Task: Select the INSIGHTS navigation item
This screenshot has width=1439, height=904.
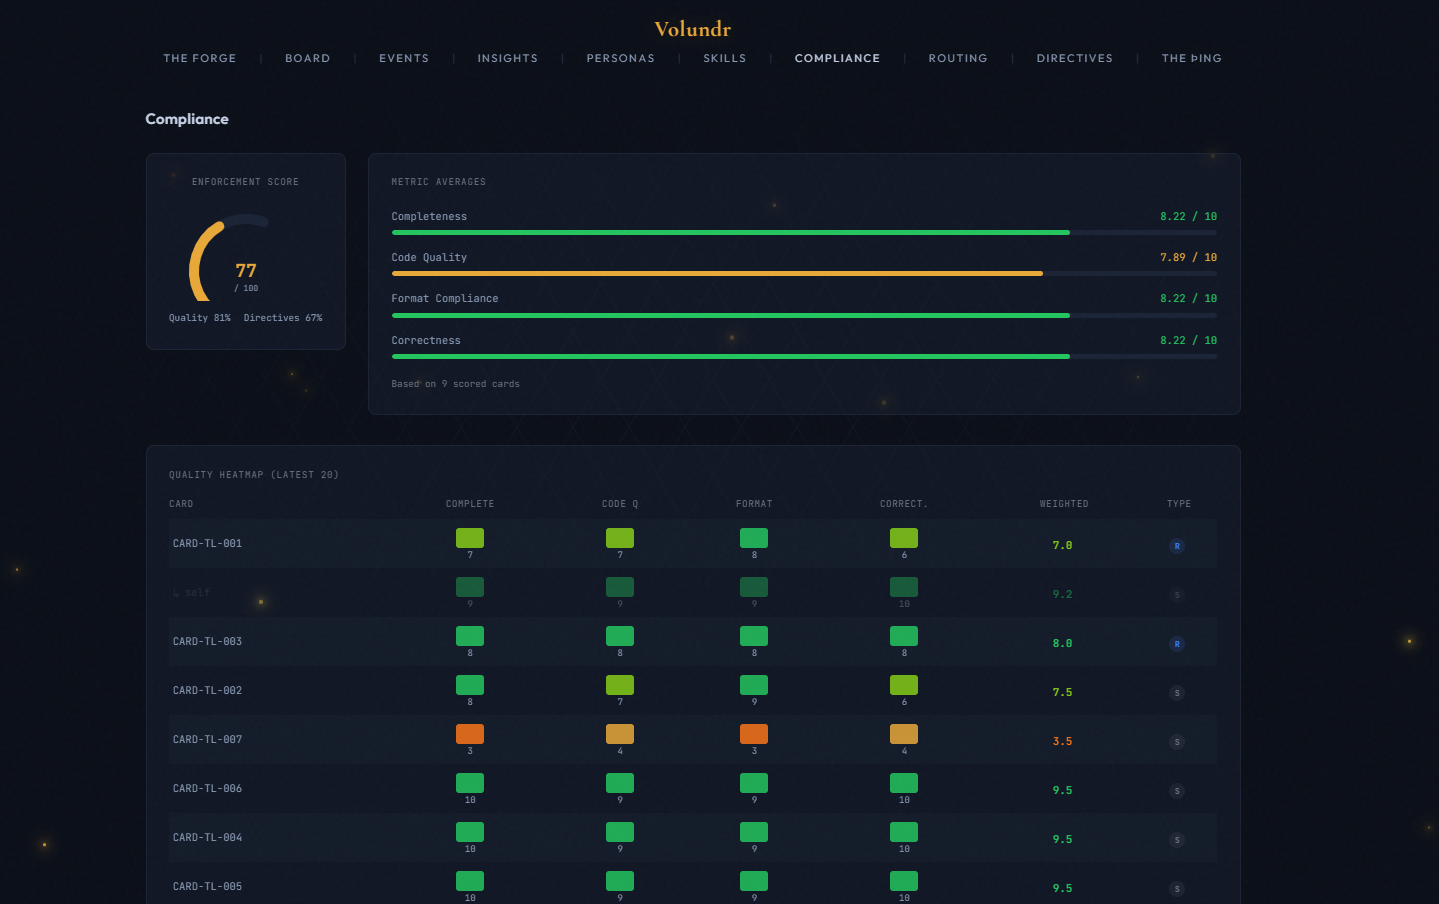Action: tap(507, 58)
